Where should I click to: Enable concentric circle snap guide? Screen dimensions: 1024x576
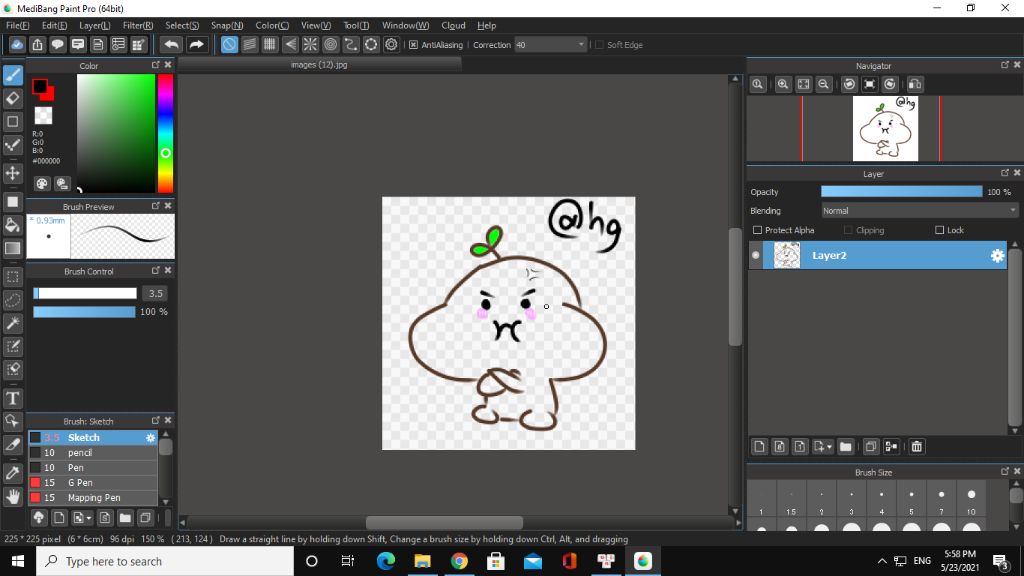330,44
